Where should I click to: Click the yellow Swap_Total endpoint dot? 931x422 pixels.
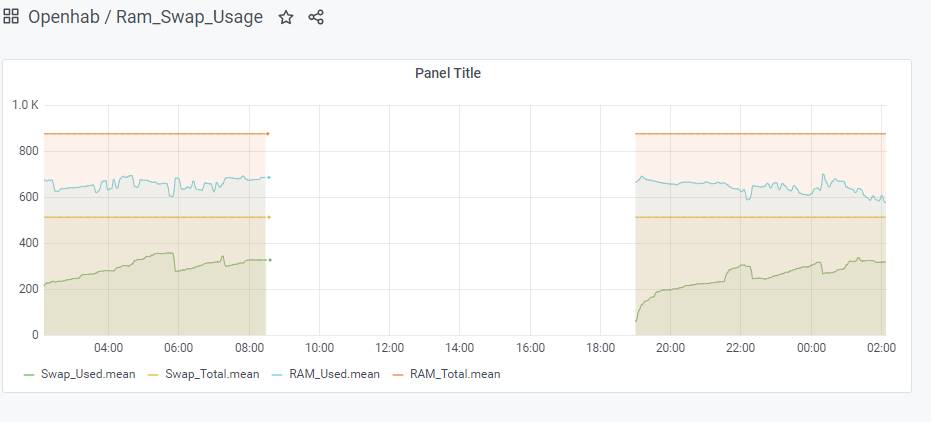click(269, 217)
